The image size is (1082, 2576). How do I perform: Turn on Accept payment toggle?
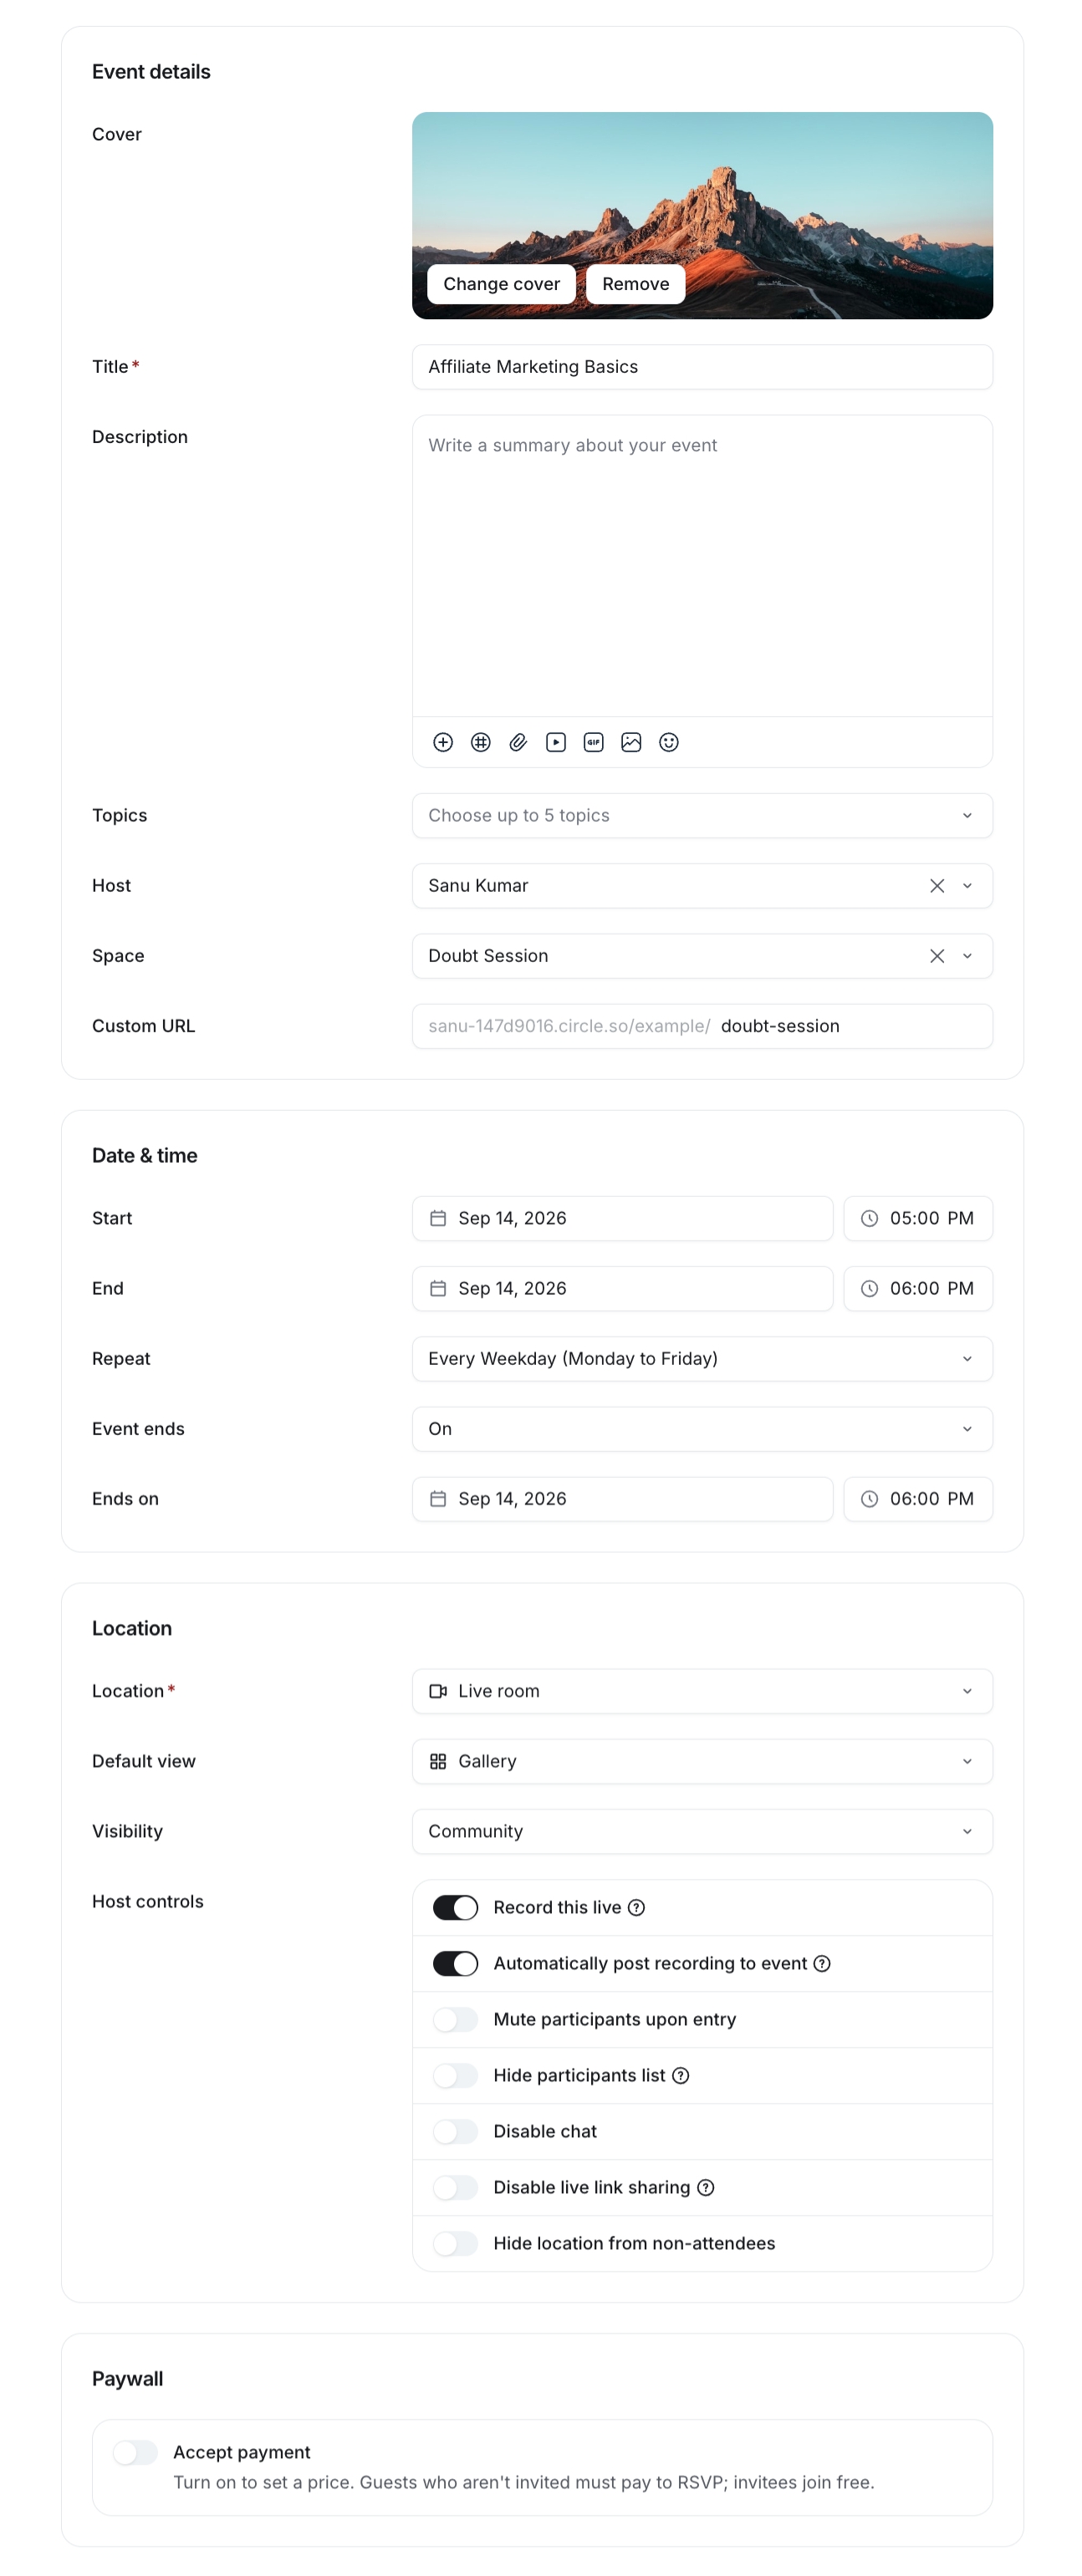tap(135, 2453)
